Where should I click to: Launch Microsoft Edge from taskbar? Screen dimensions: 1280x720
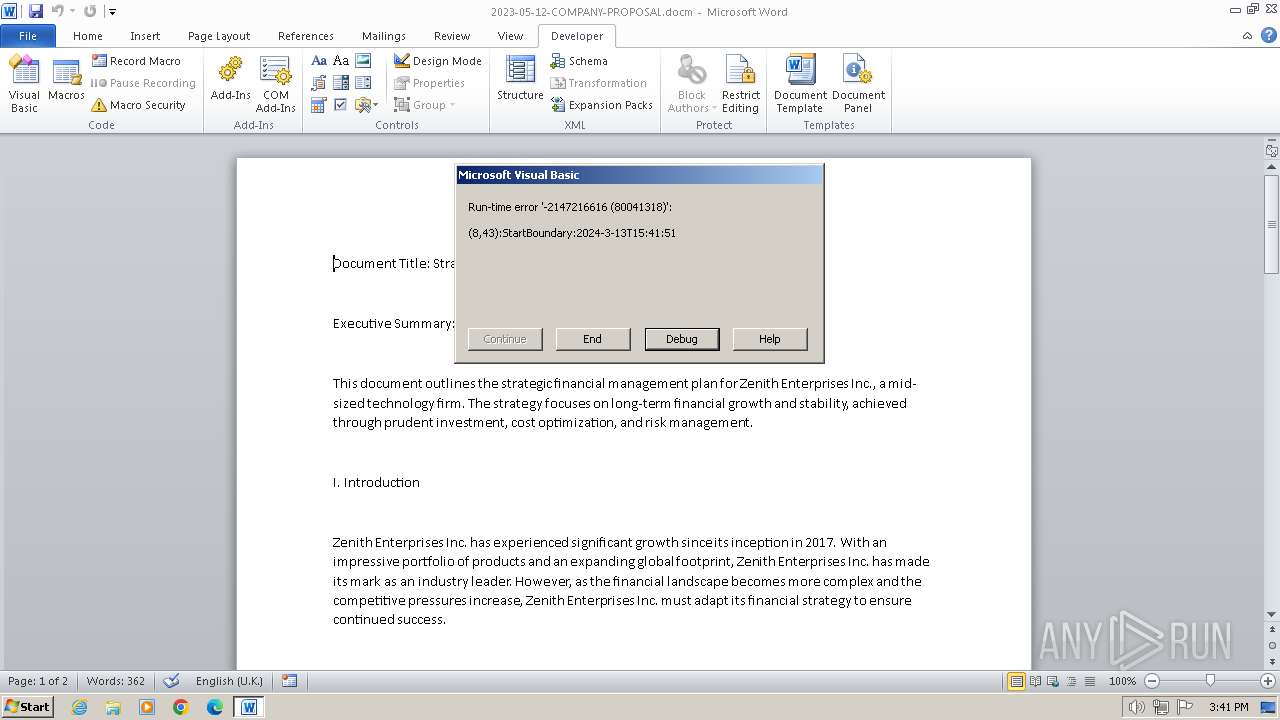pos(215,707)
